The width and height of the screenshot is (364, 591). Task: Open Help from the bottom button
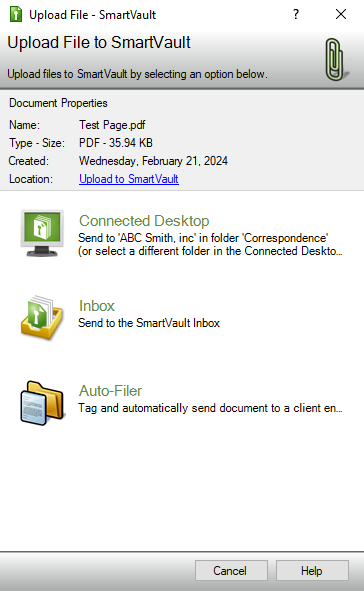click(312, 571)
